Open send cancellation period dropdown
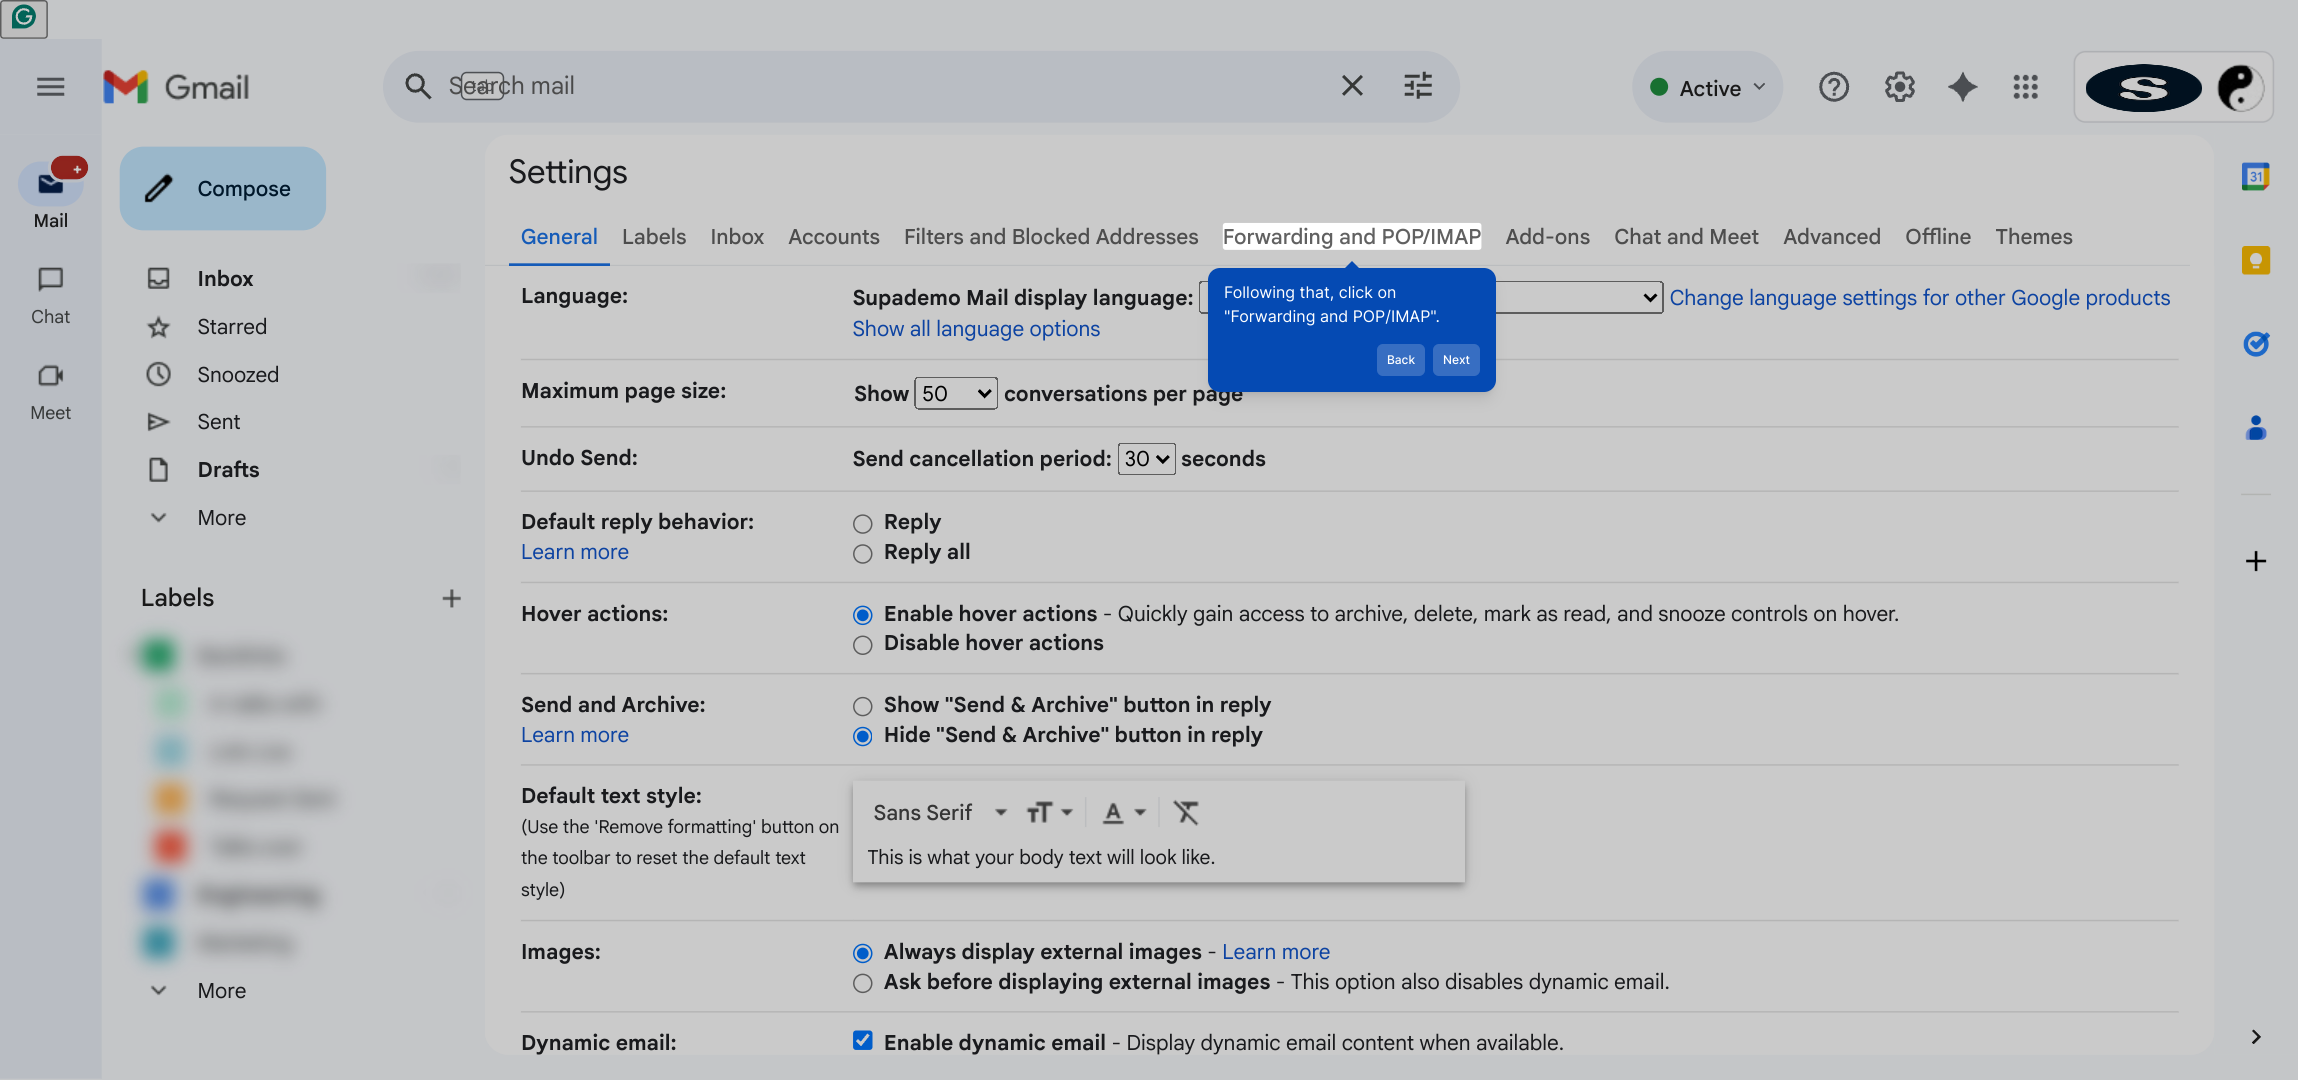This screenshot has width=2298, height=1080. pyautogui.click(x=1146, y=459)
